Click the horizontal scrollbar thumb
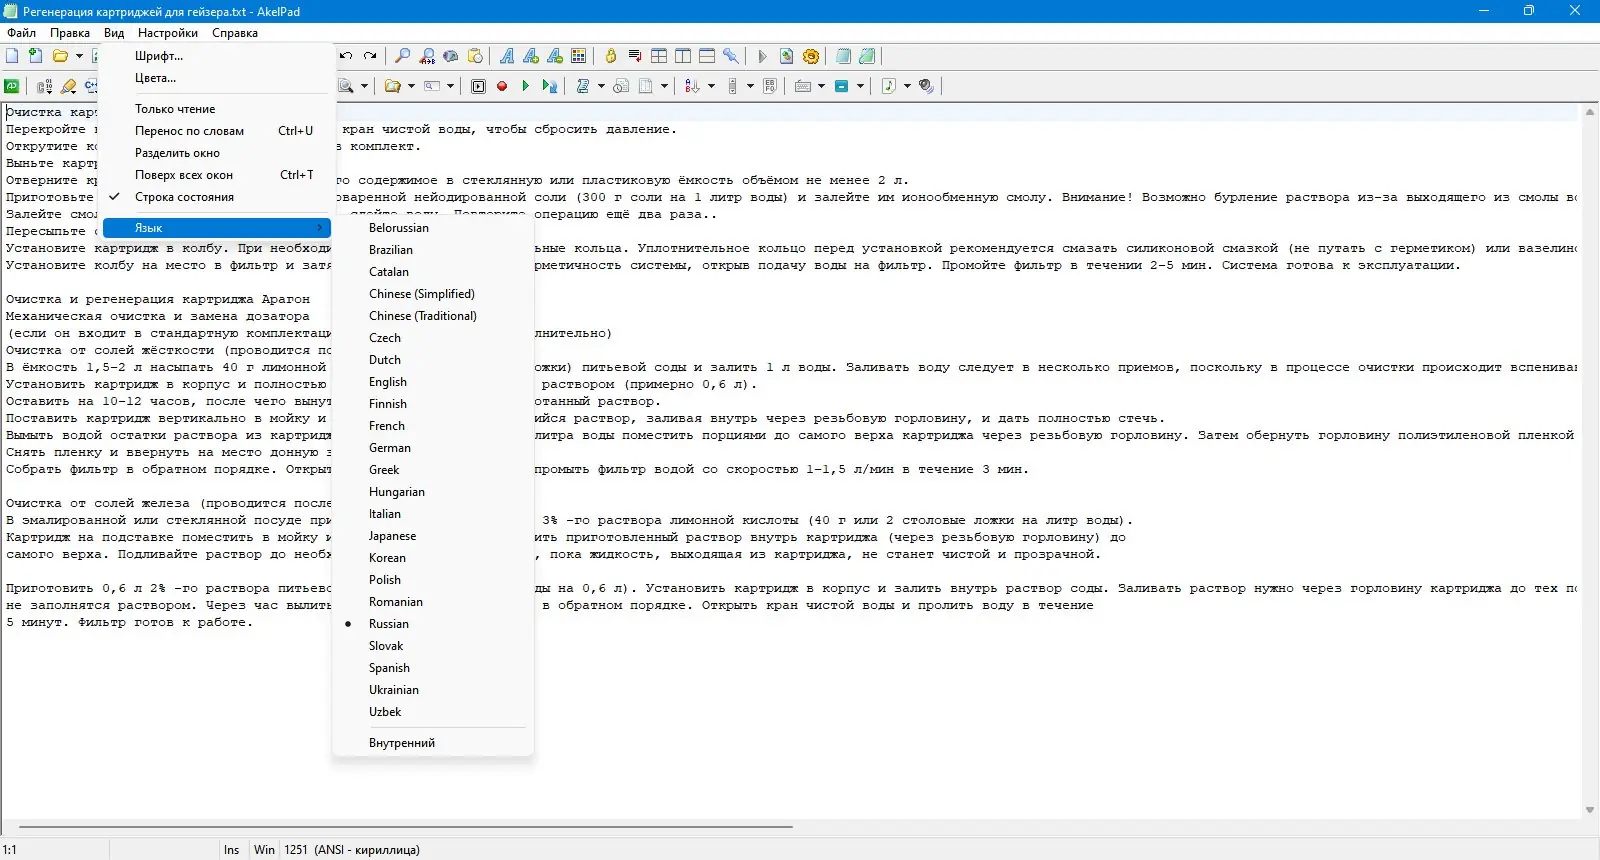Screen dimensions: 1600x860 (405, 827)
